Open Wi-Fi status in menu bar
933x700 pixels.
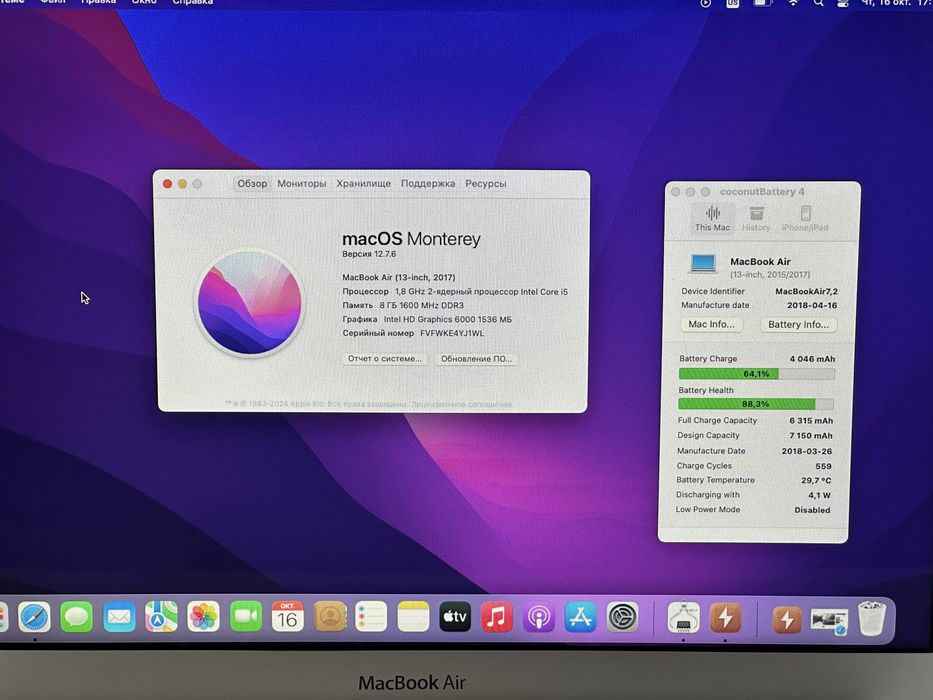point(793,3)
